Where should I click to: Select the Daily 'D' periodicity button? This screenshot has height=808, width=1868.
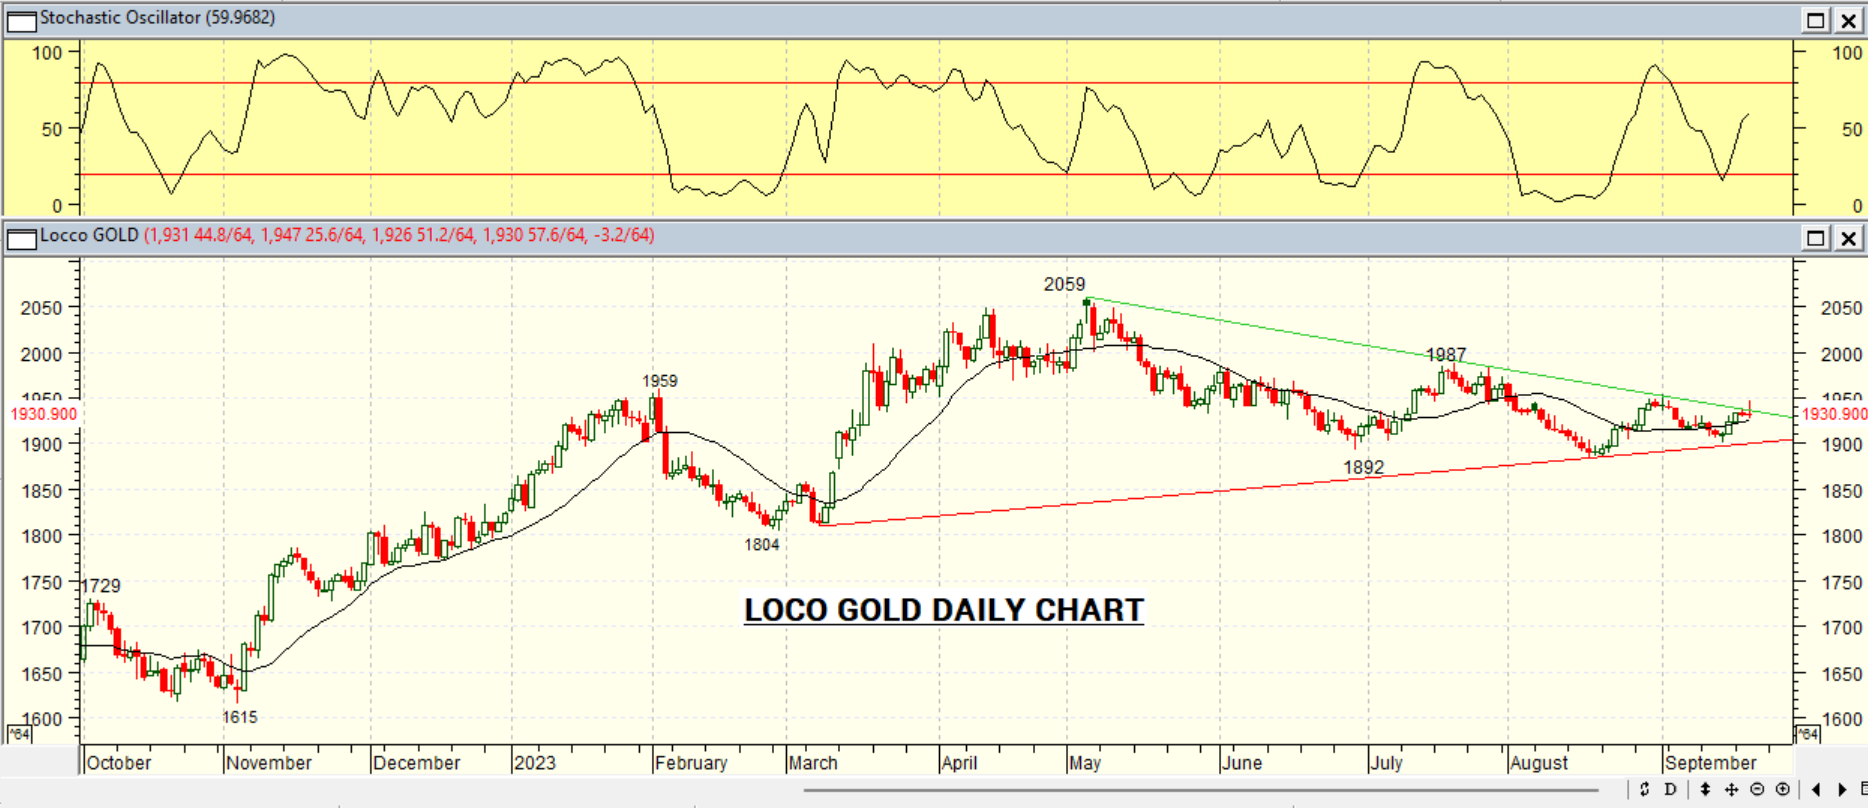[1670, 789]
